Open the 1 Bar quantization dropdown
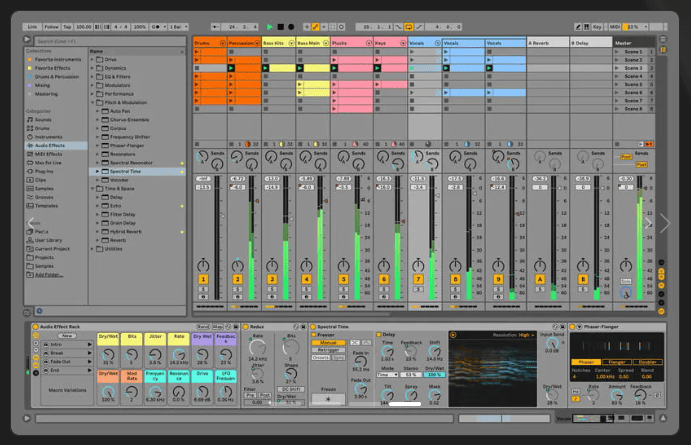The width and height of the screenshot is (691, 445). [x=178, y=27]
